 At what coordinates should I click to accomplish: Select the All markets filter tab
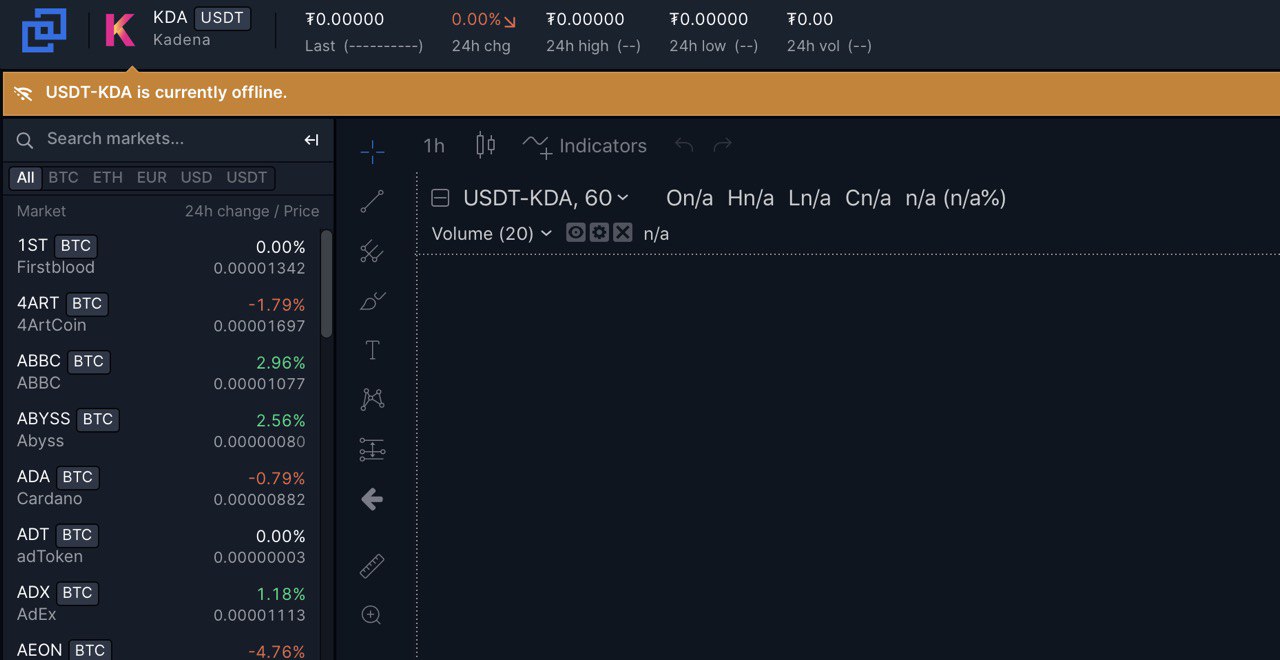25,178
